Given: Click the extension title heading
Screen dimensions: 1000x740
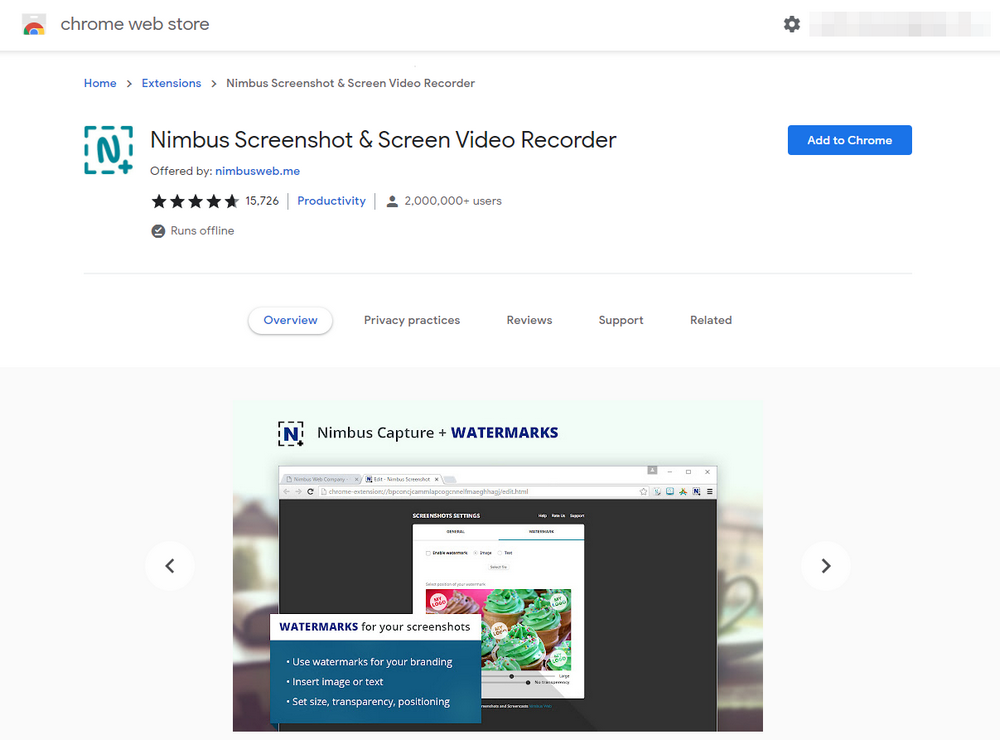Looking at the screenshot, I should point(383,140).
